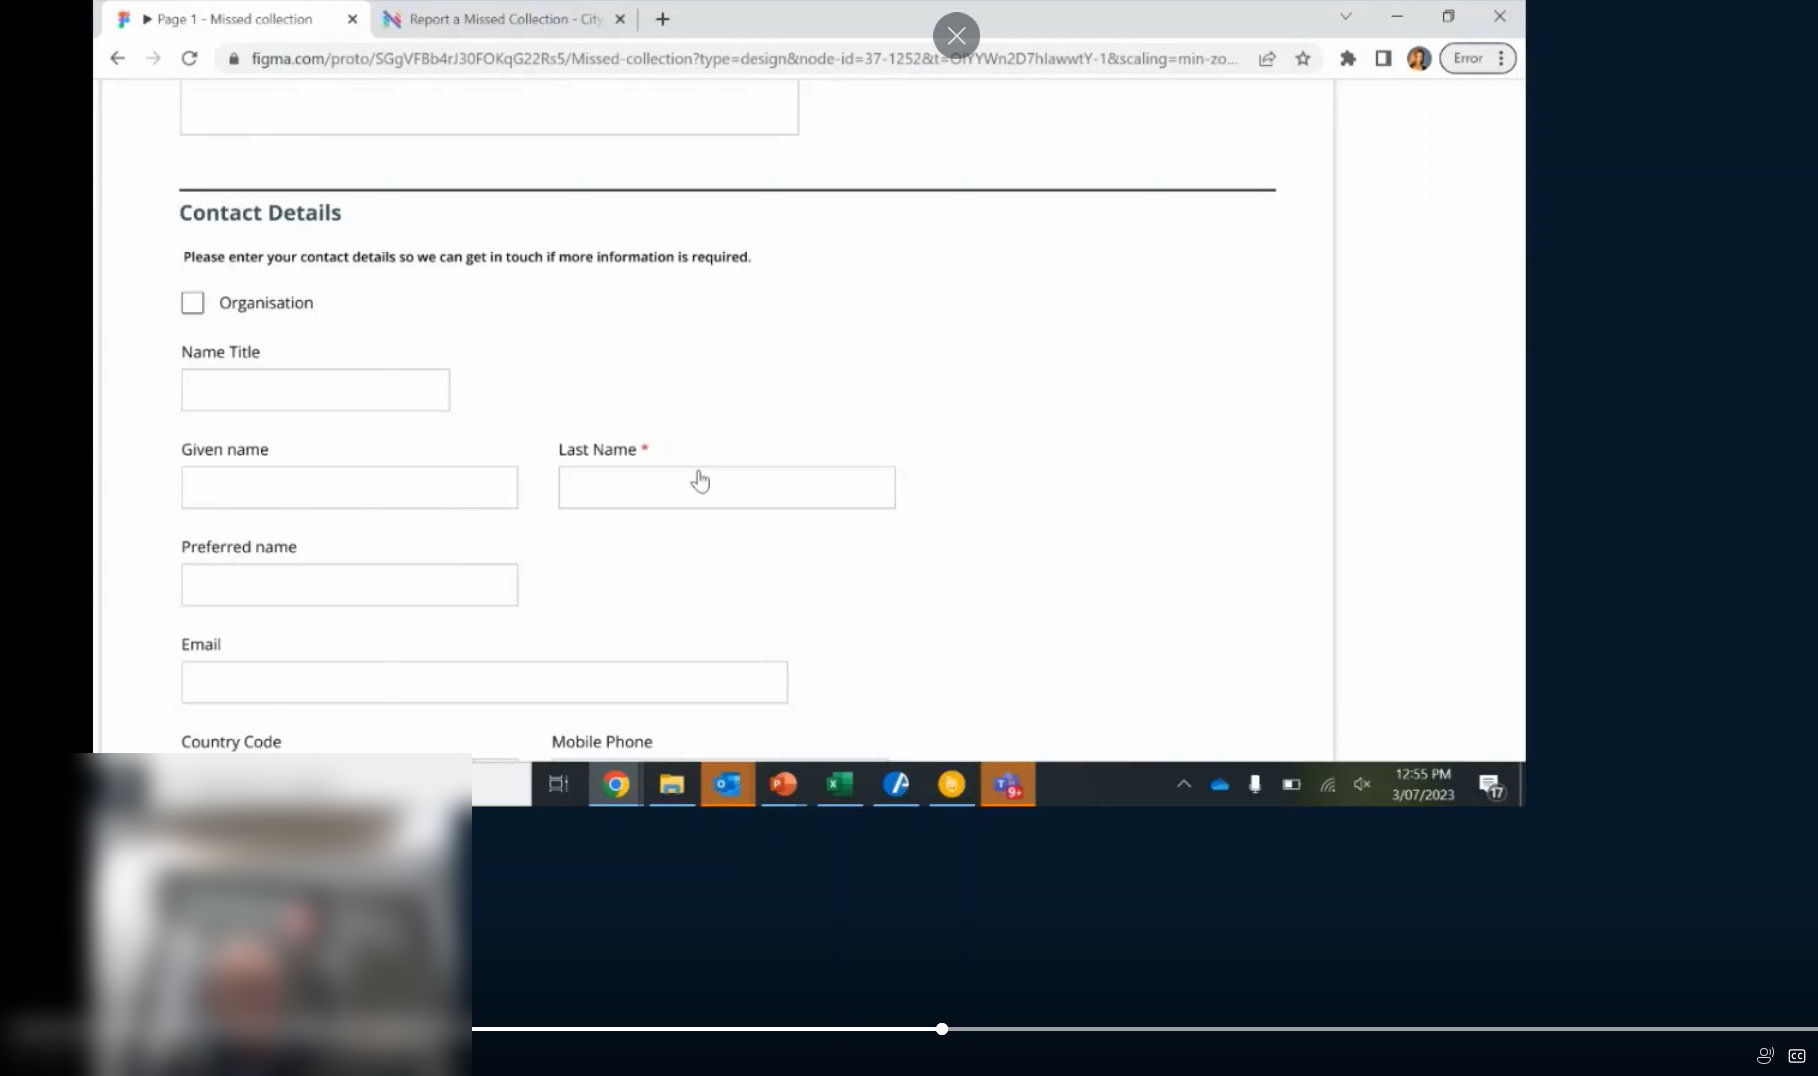Click the Contact Details heading
Screen dimensions: 1818x1076
click(260, 213)
